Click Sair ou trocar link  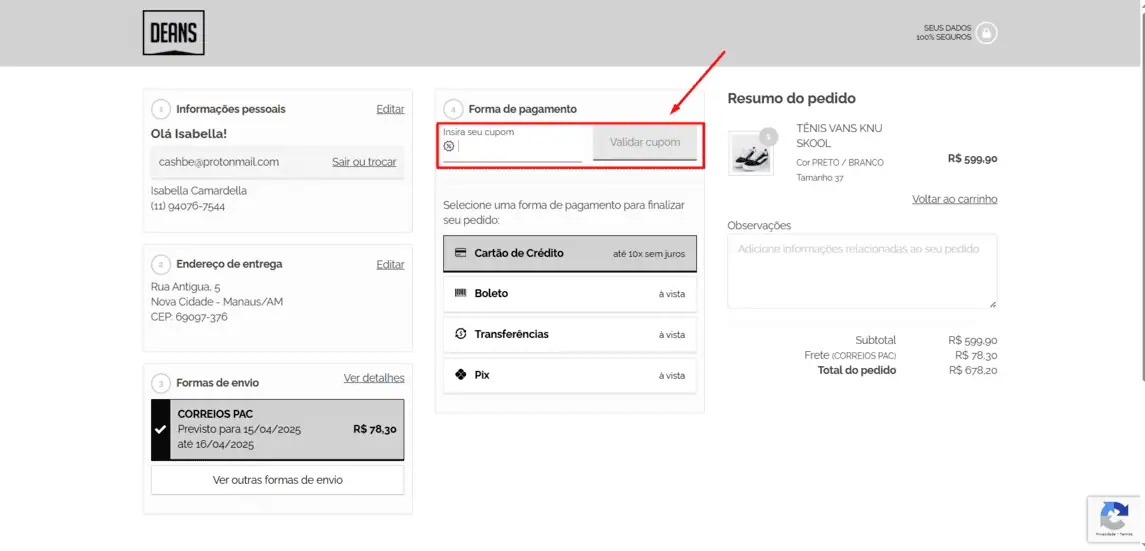pyautogui.click(x=364, y=162)
